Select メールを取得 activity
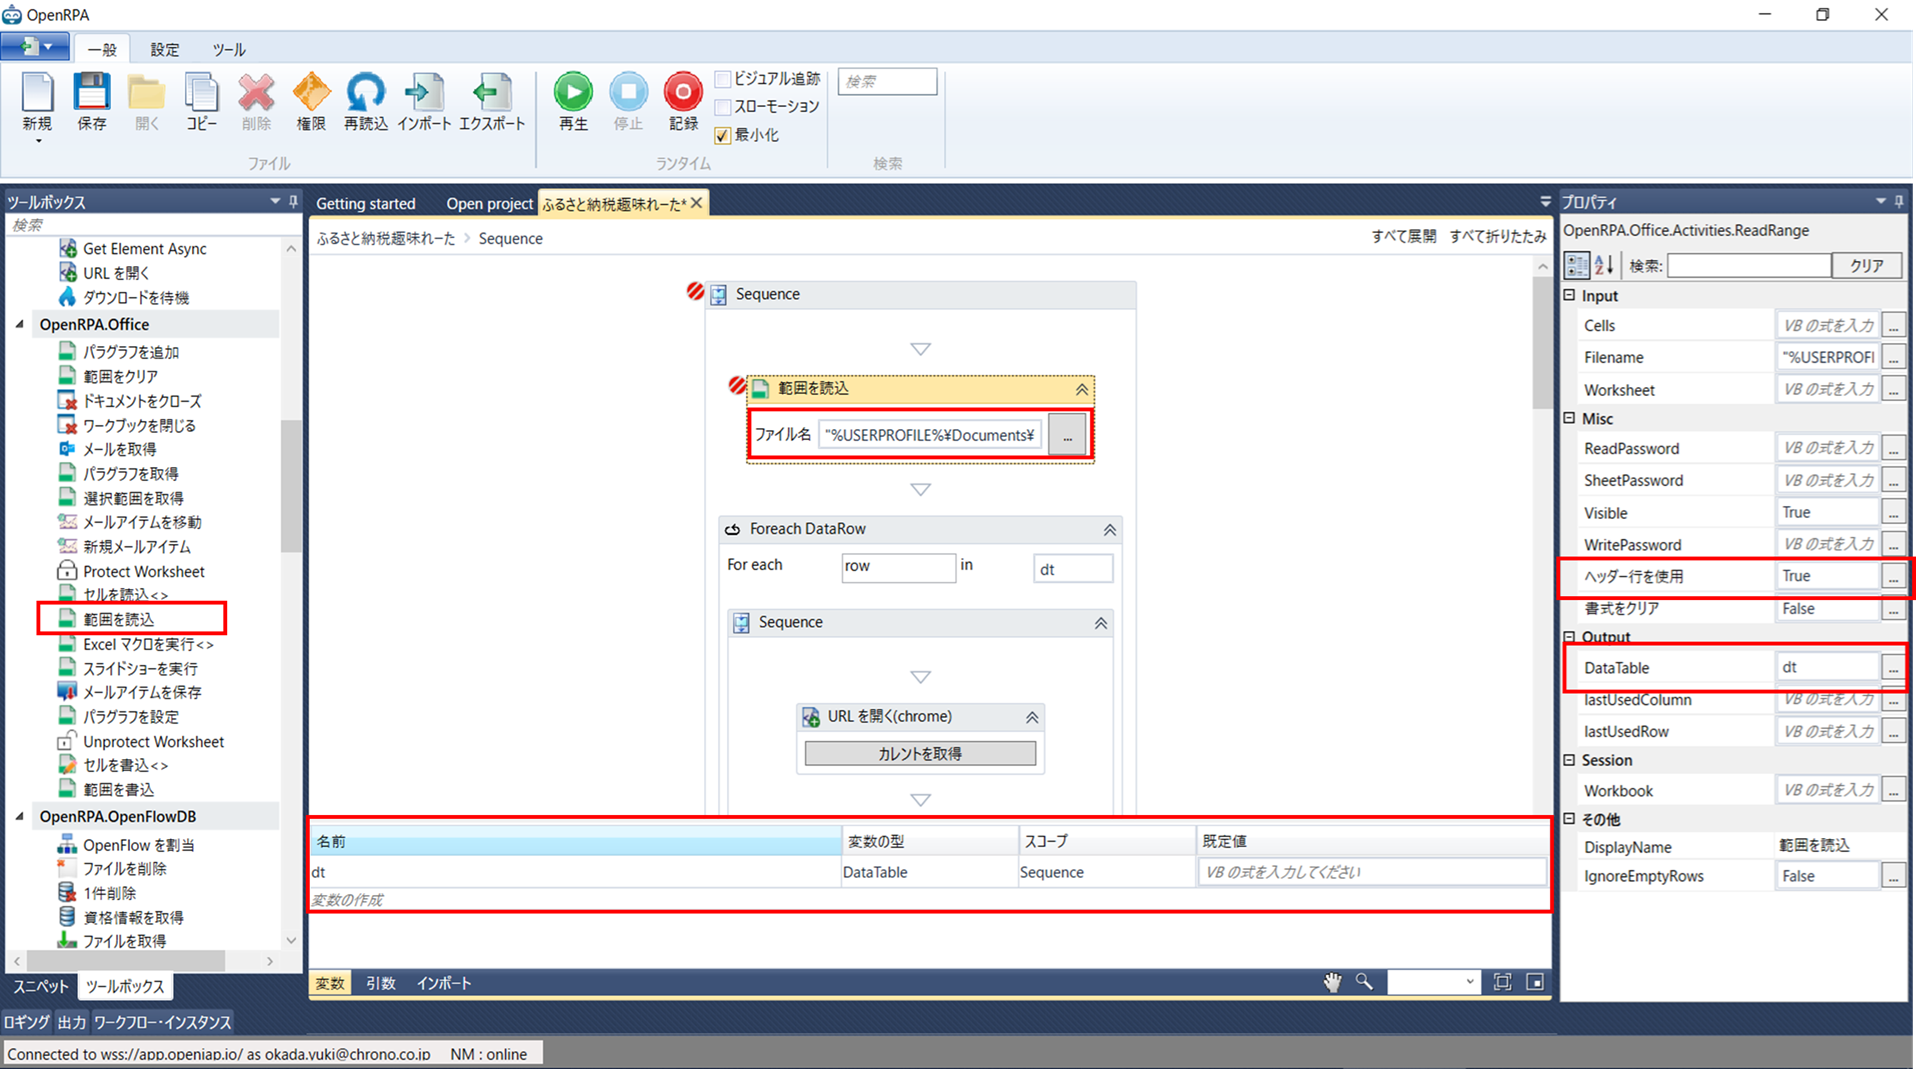This screenshot has height=1069, width=1916. click(x=119, y=449)
